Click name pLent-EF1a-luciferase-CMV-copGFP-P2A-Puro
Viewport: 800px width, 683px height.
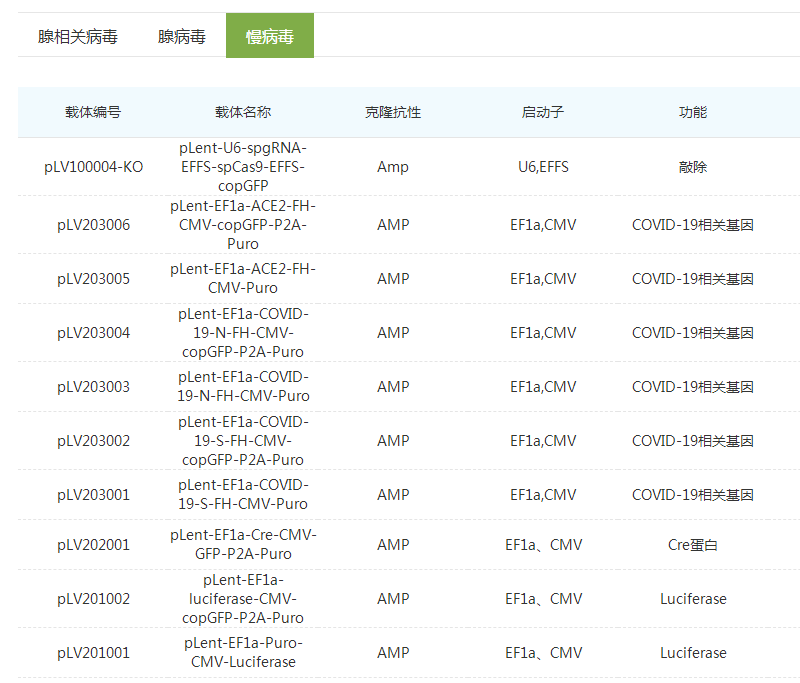(x=243, y=599)
